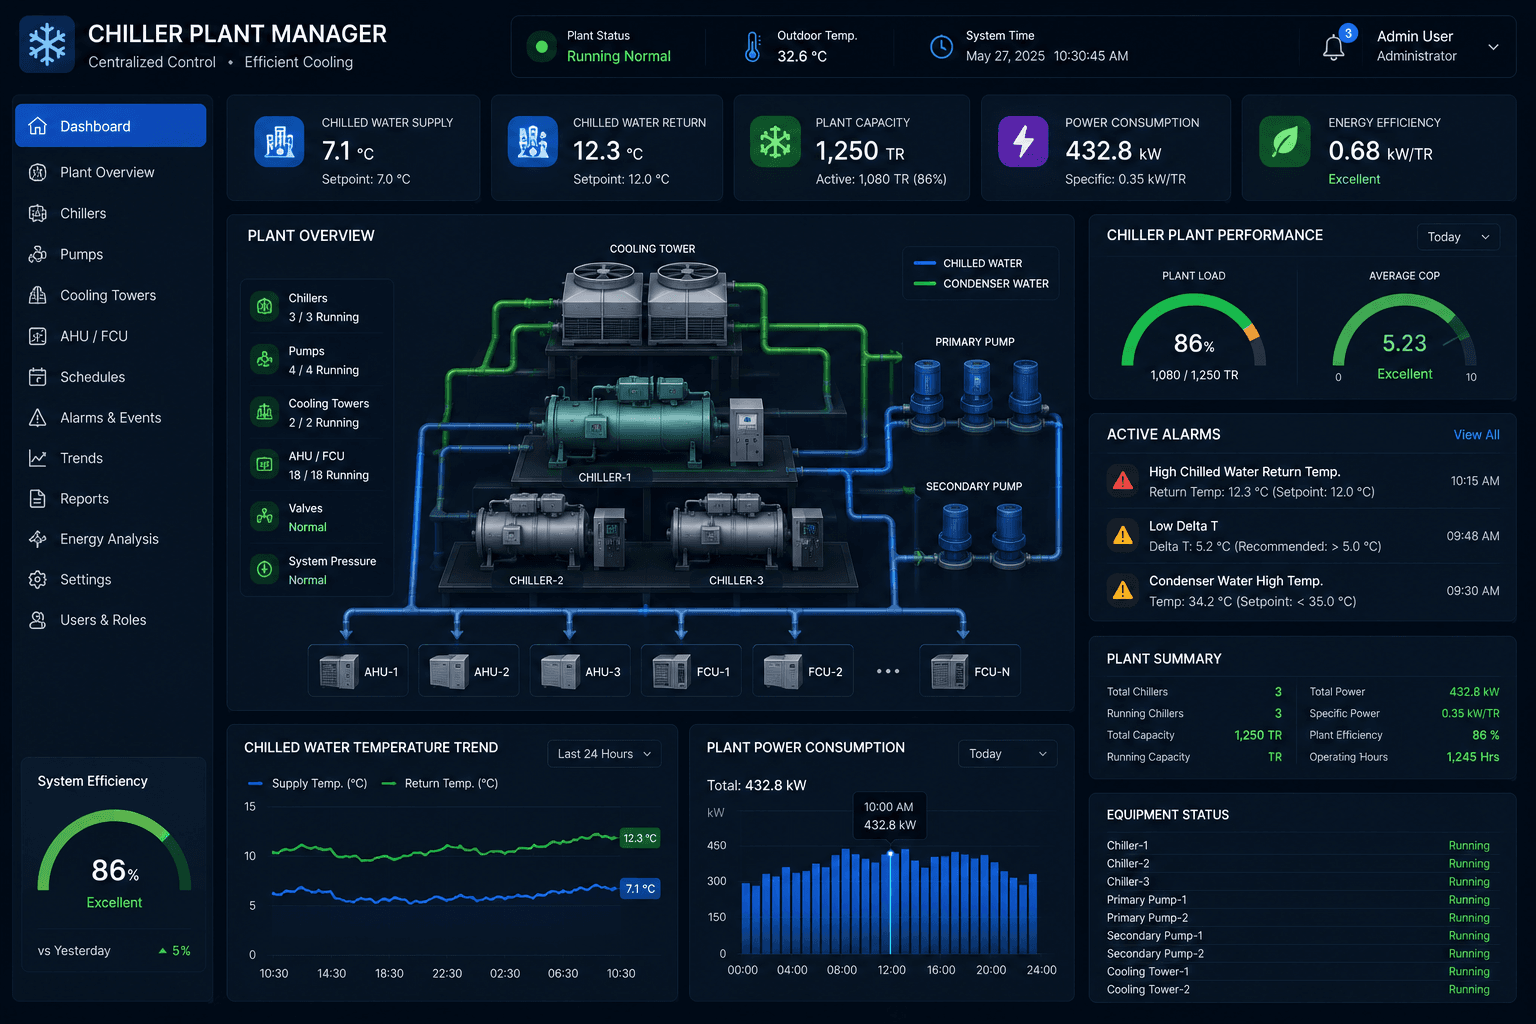Click the System Pressure status icon
The image size is (1536, 1024).
click(265, 569)
